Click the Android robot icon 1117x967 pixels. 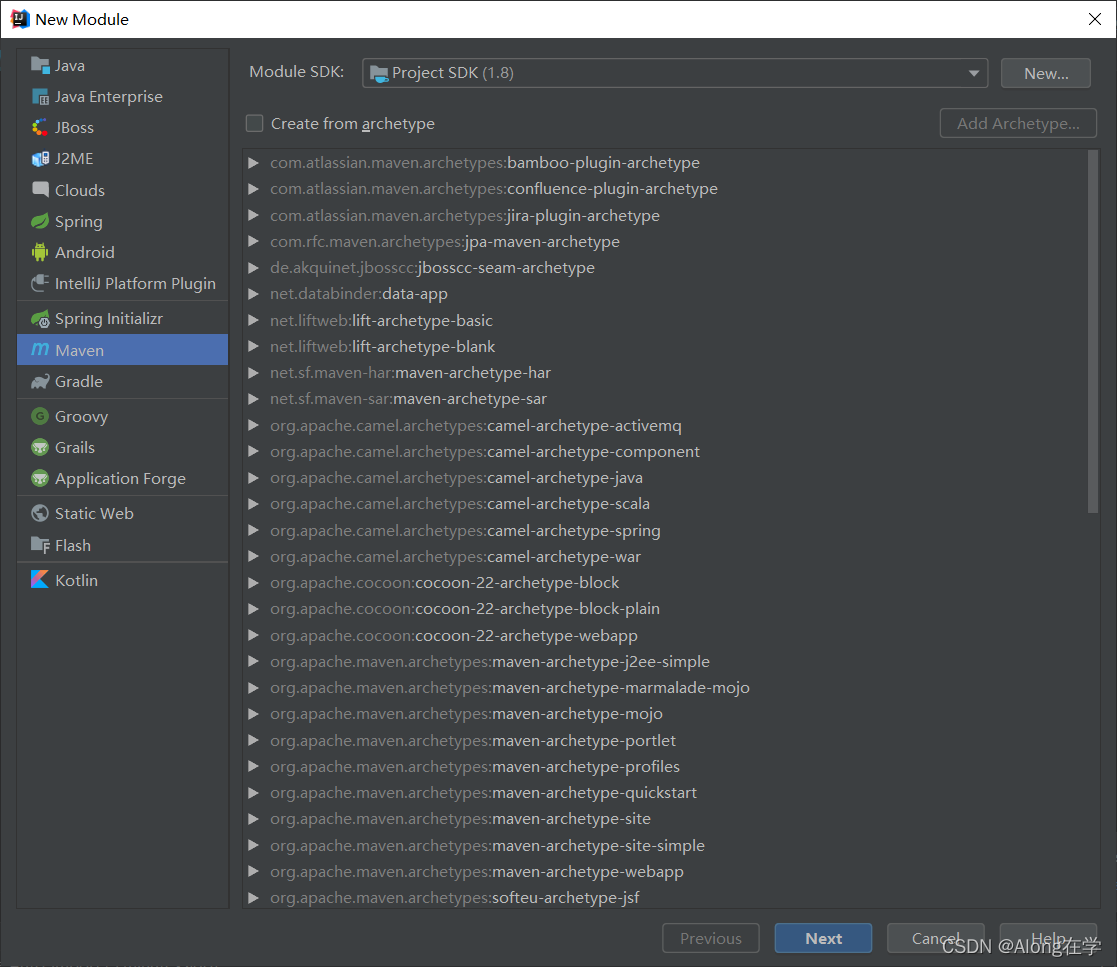point(40,252)
